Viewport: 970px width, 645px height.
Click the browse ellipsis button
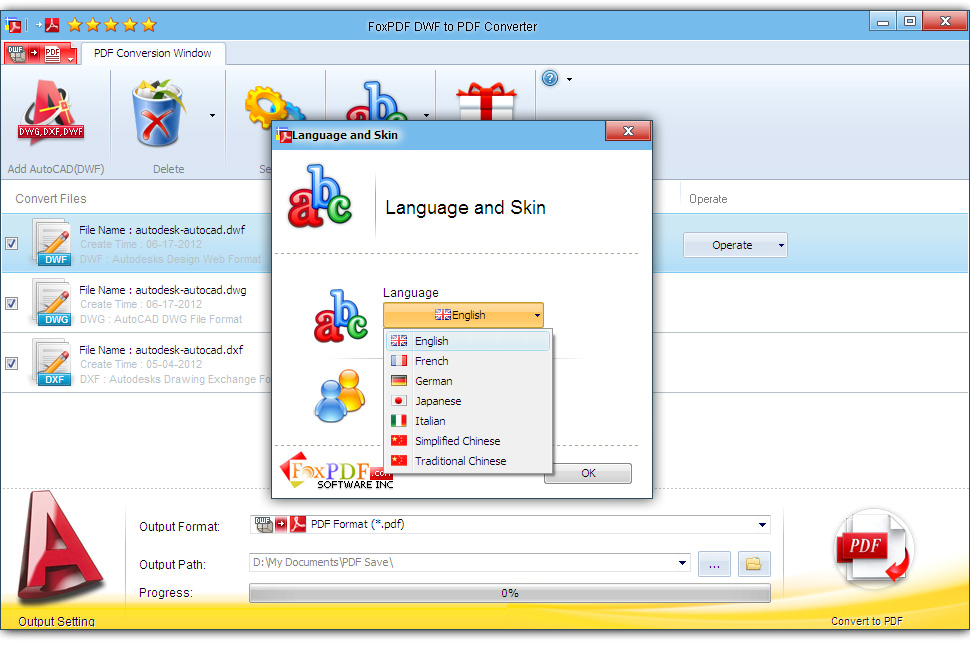tap(715, 564)
